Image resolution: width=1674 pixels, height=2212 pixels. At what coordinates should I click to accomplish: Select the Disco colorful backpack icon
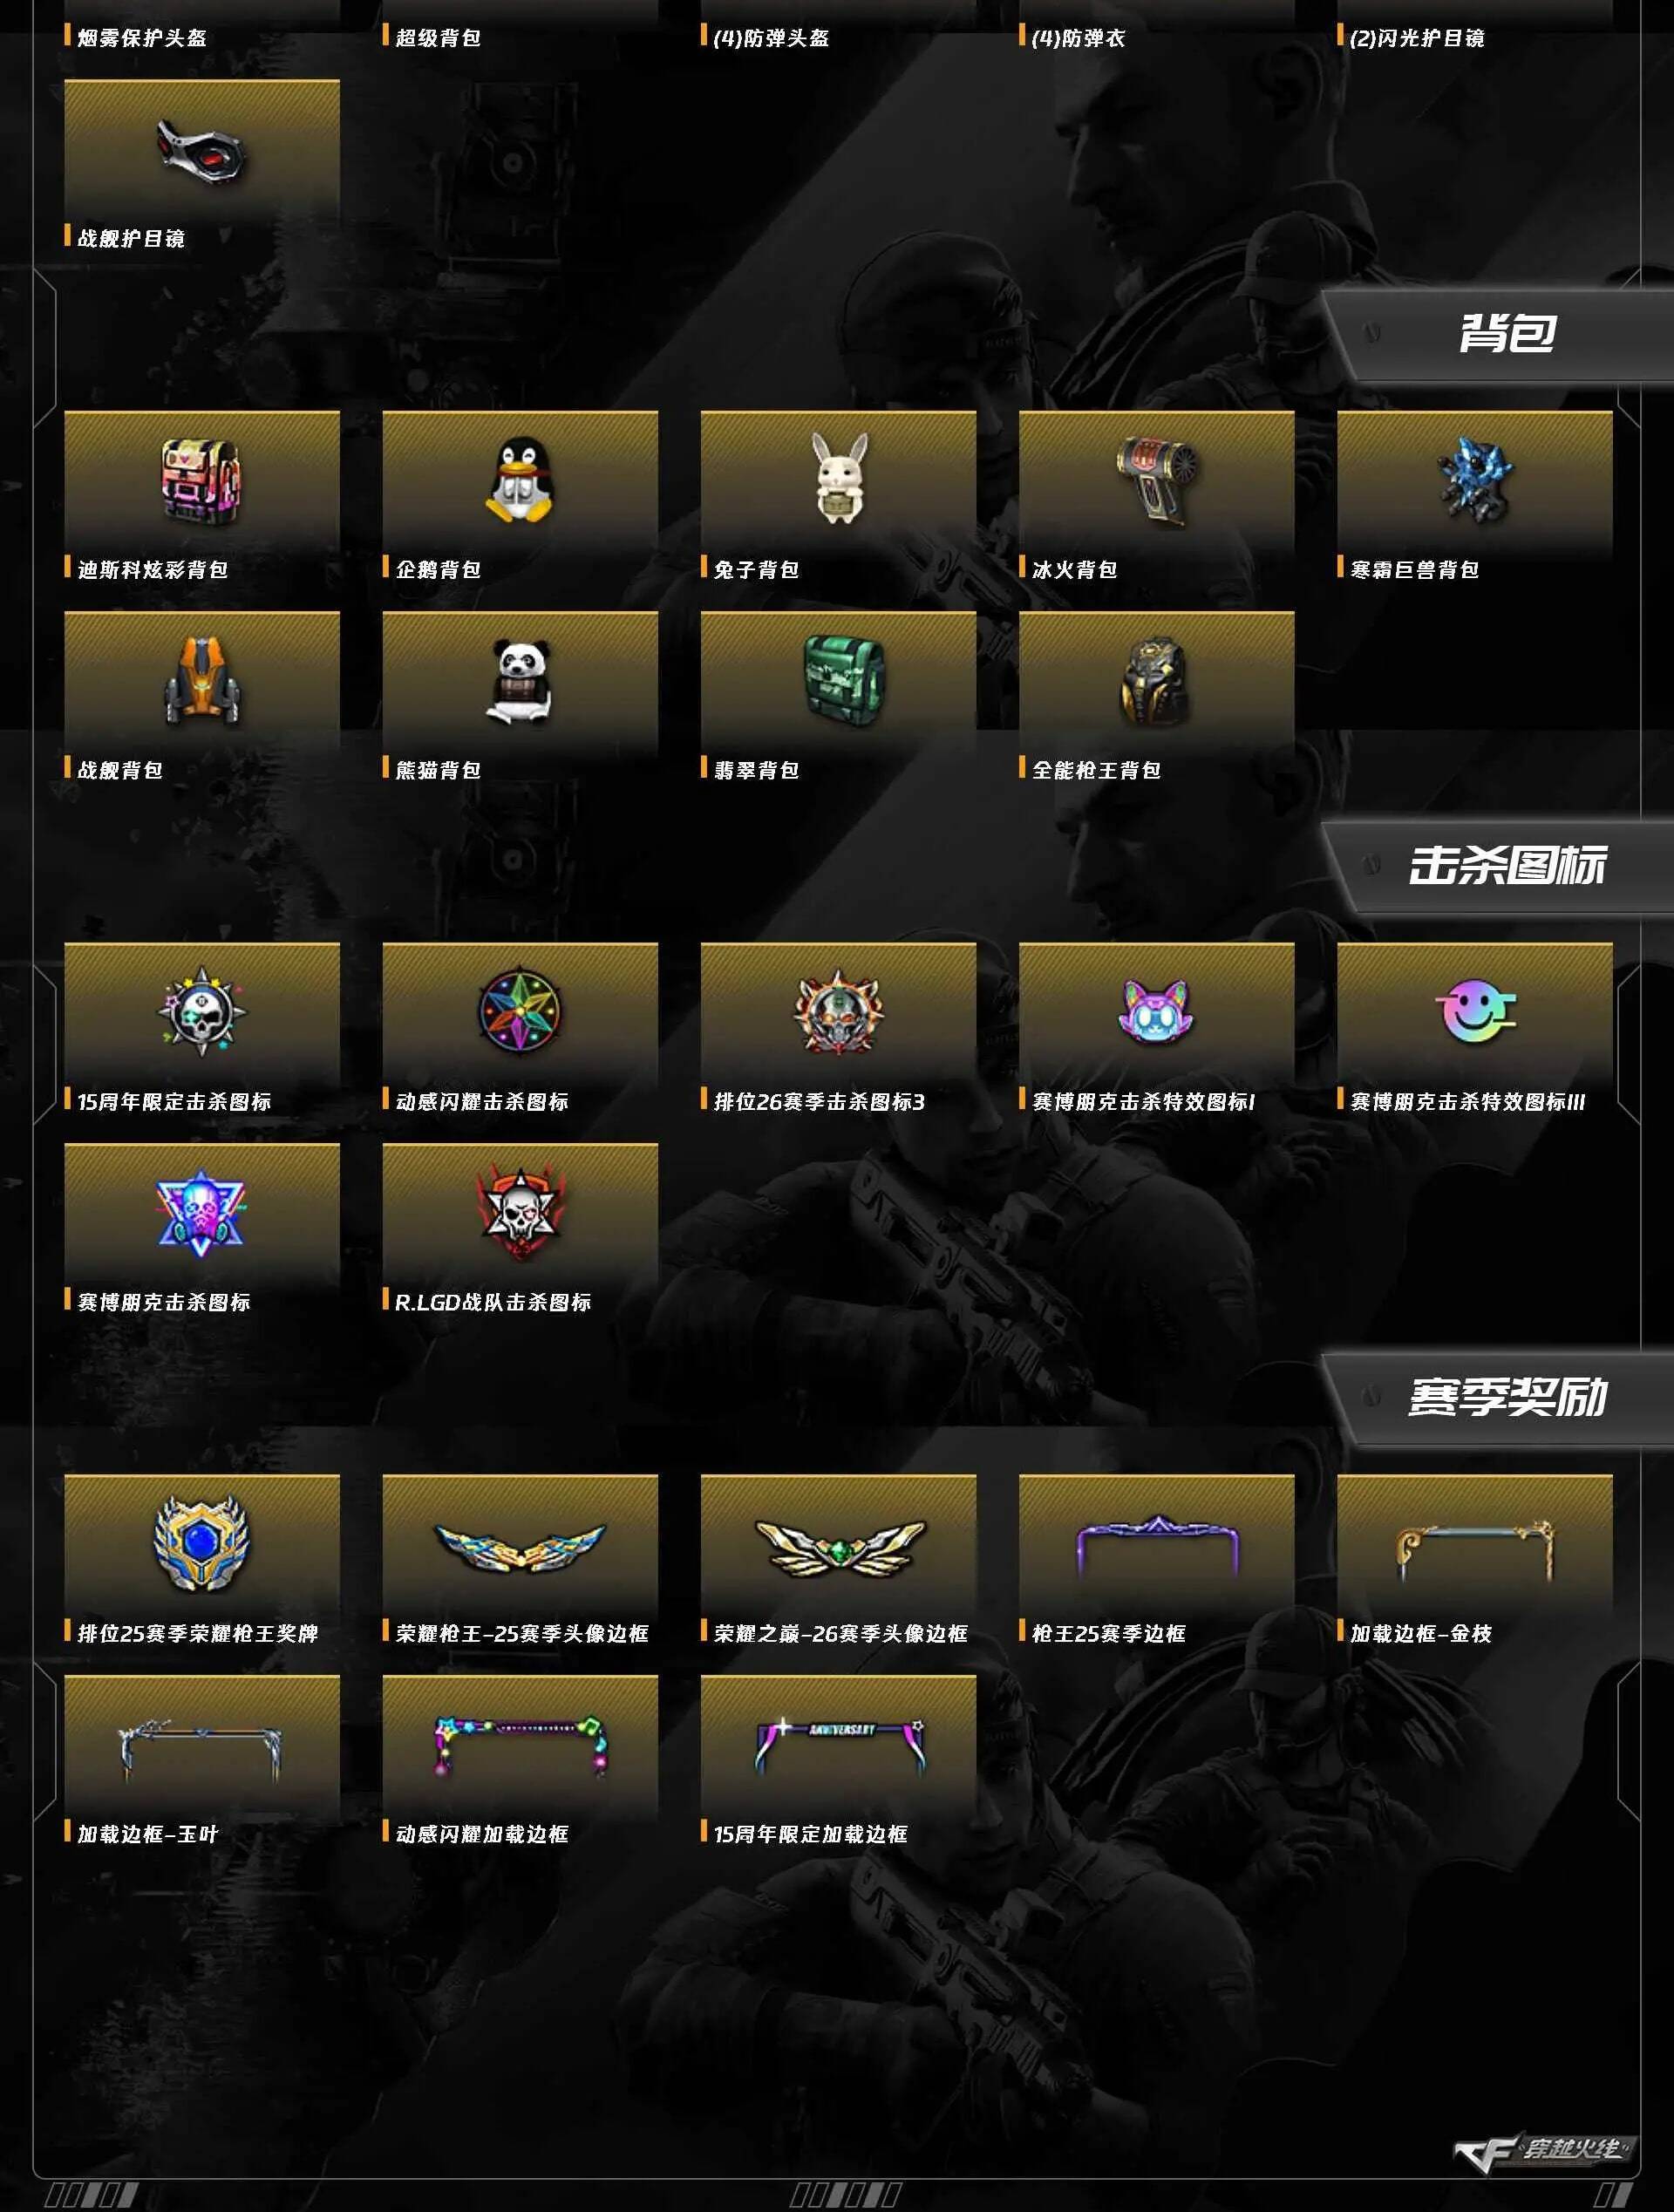click(201, 481)
